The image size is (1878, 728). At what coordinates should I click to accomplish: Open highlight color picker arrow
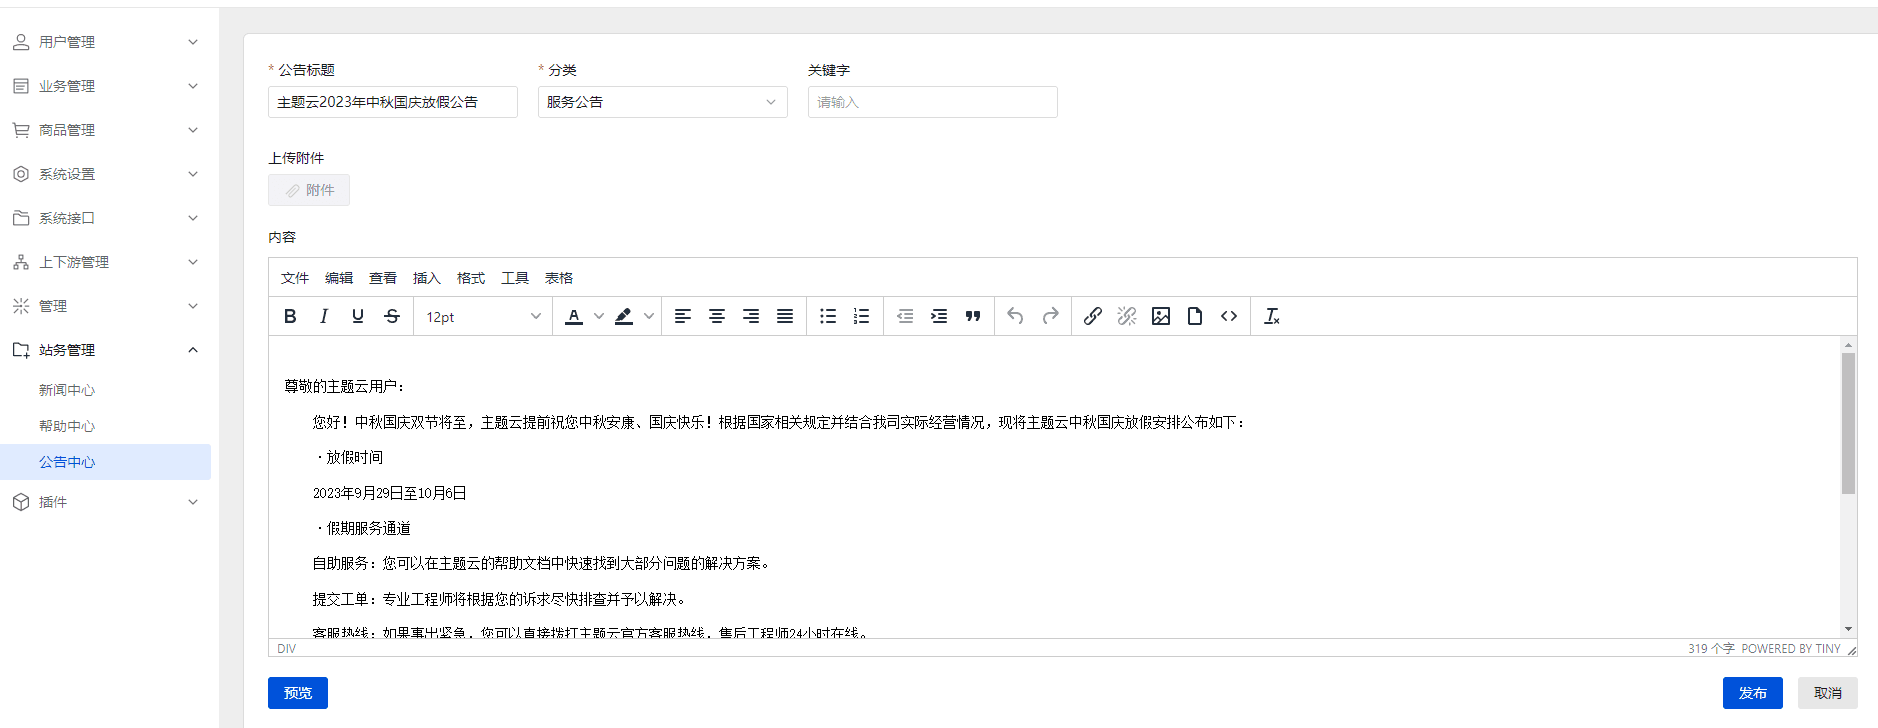coord(649,316)
